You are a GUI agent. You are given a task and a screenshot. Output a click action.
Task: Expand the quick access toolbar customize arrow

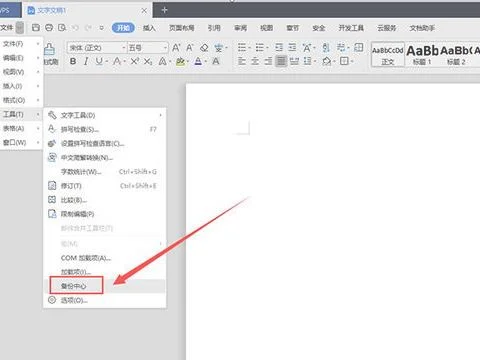(x=102, y=28)
